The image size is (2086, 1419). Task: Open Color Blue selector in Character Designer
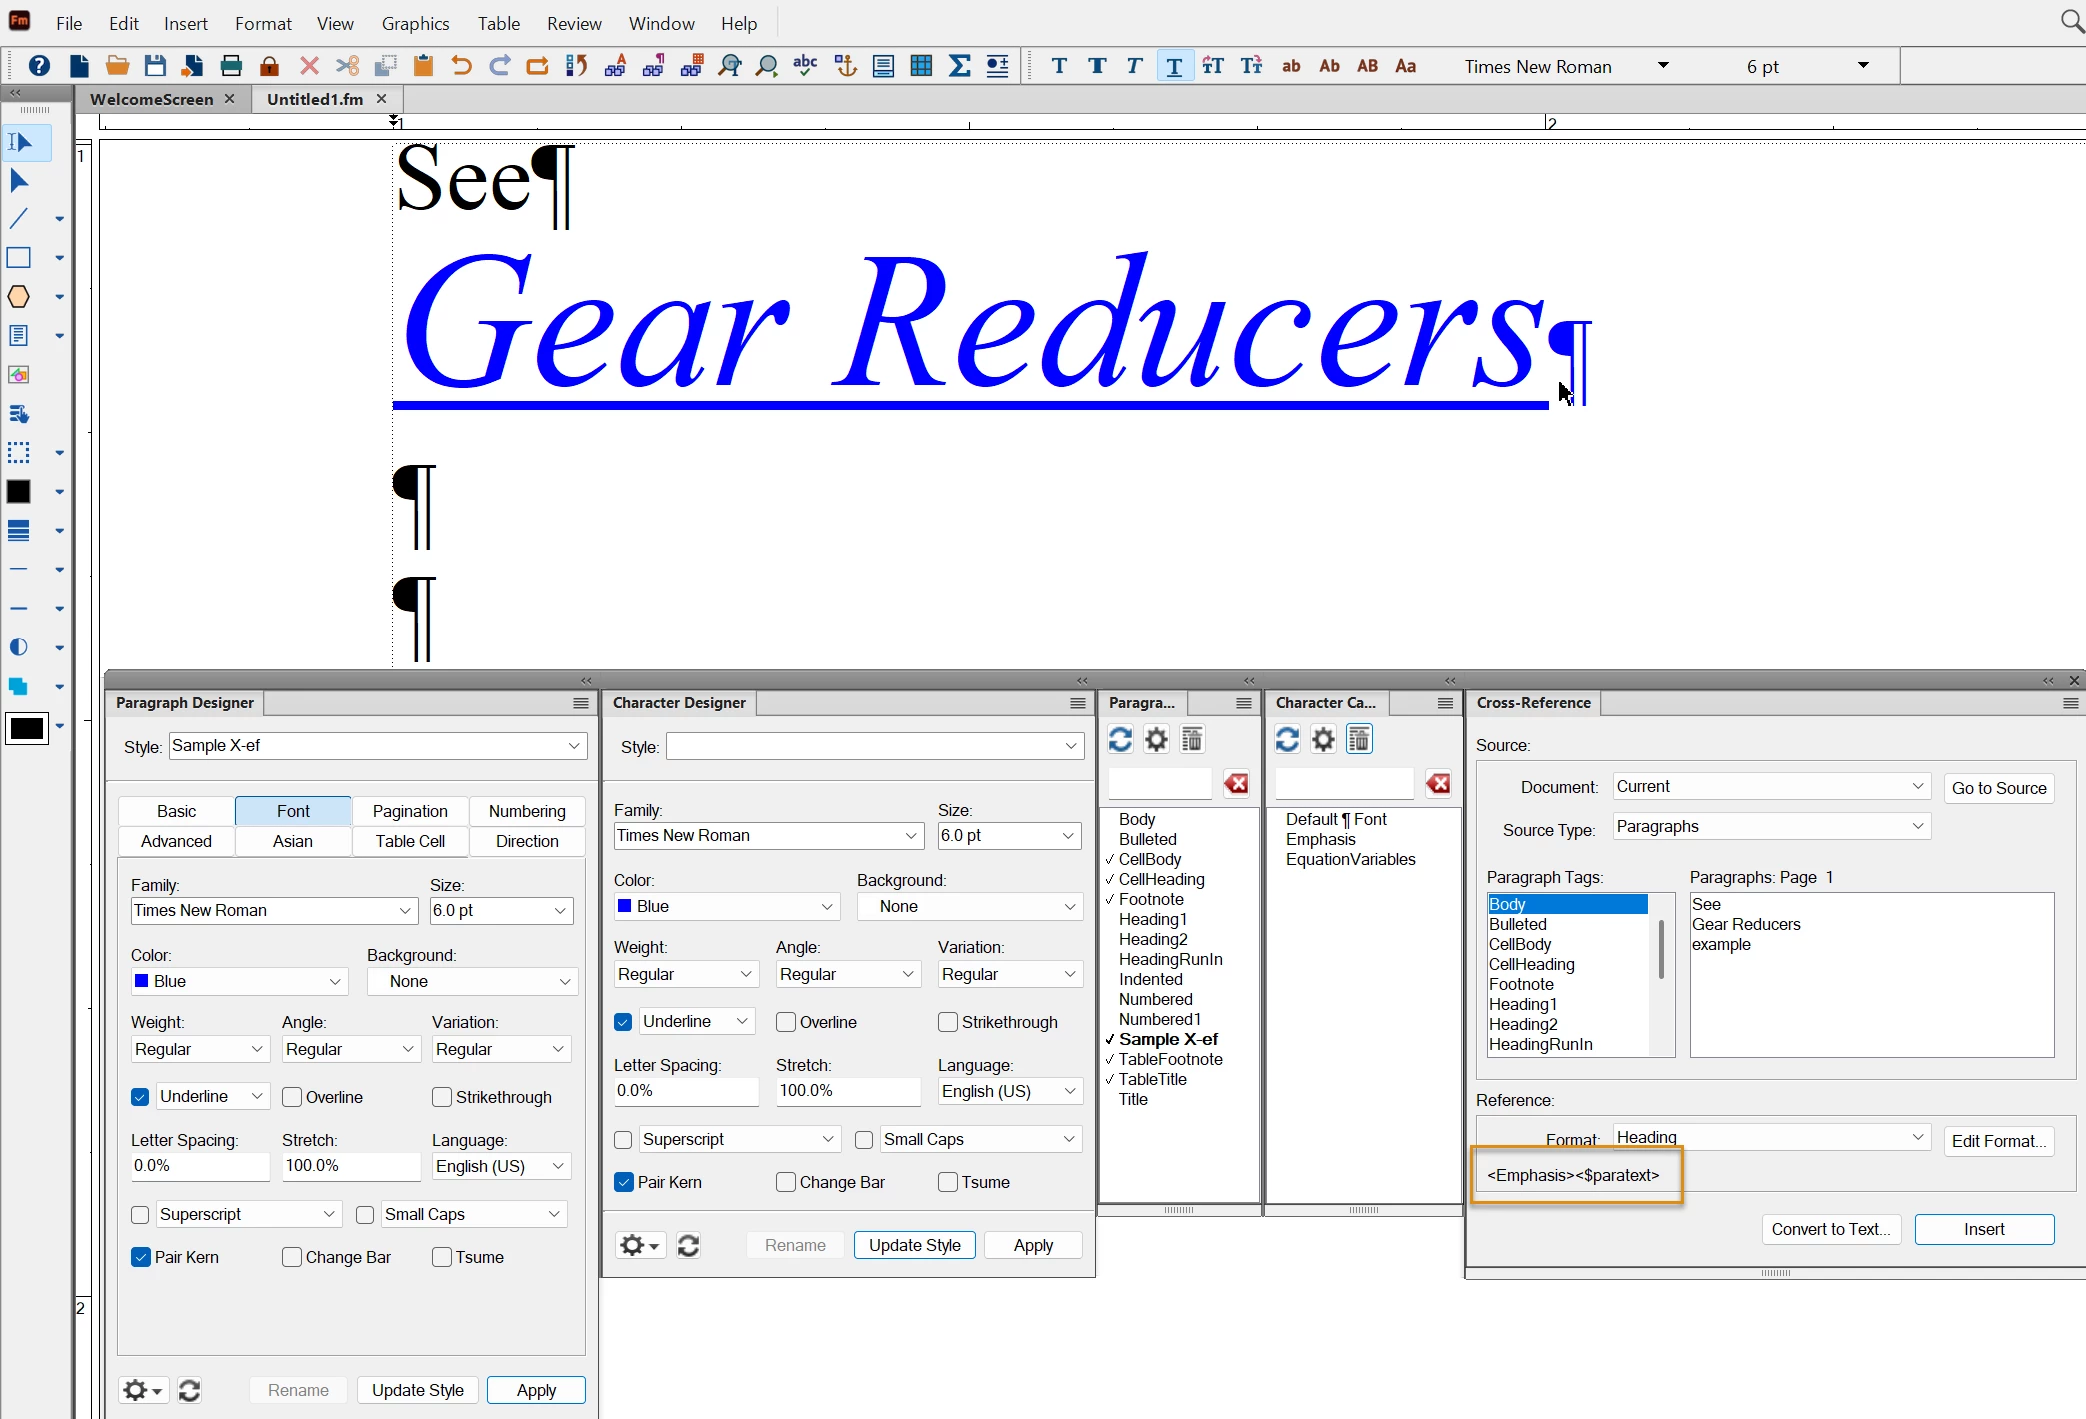725,906
